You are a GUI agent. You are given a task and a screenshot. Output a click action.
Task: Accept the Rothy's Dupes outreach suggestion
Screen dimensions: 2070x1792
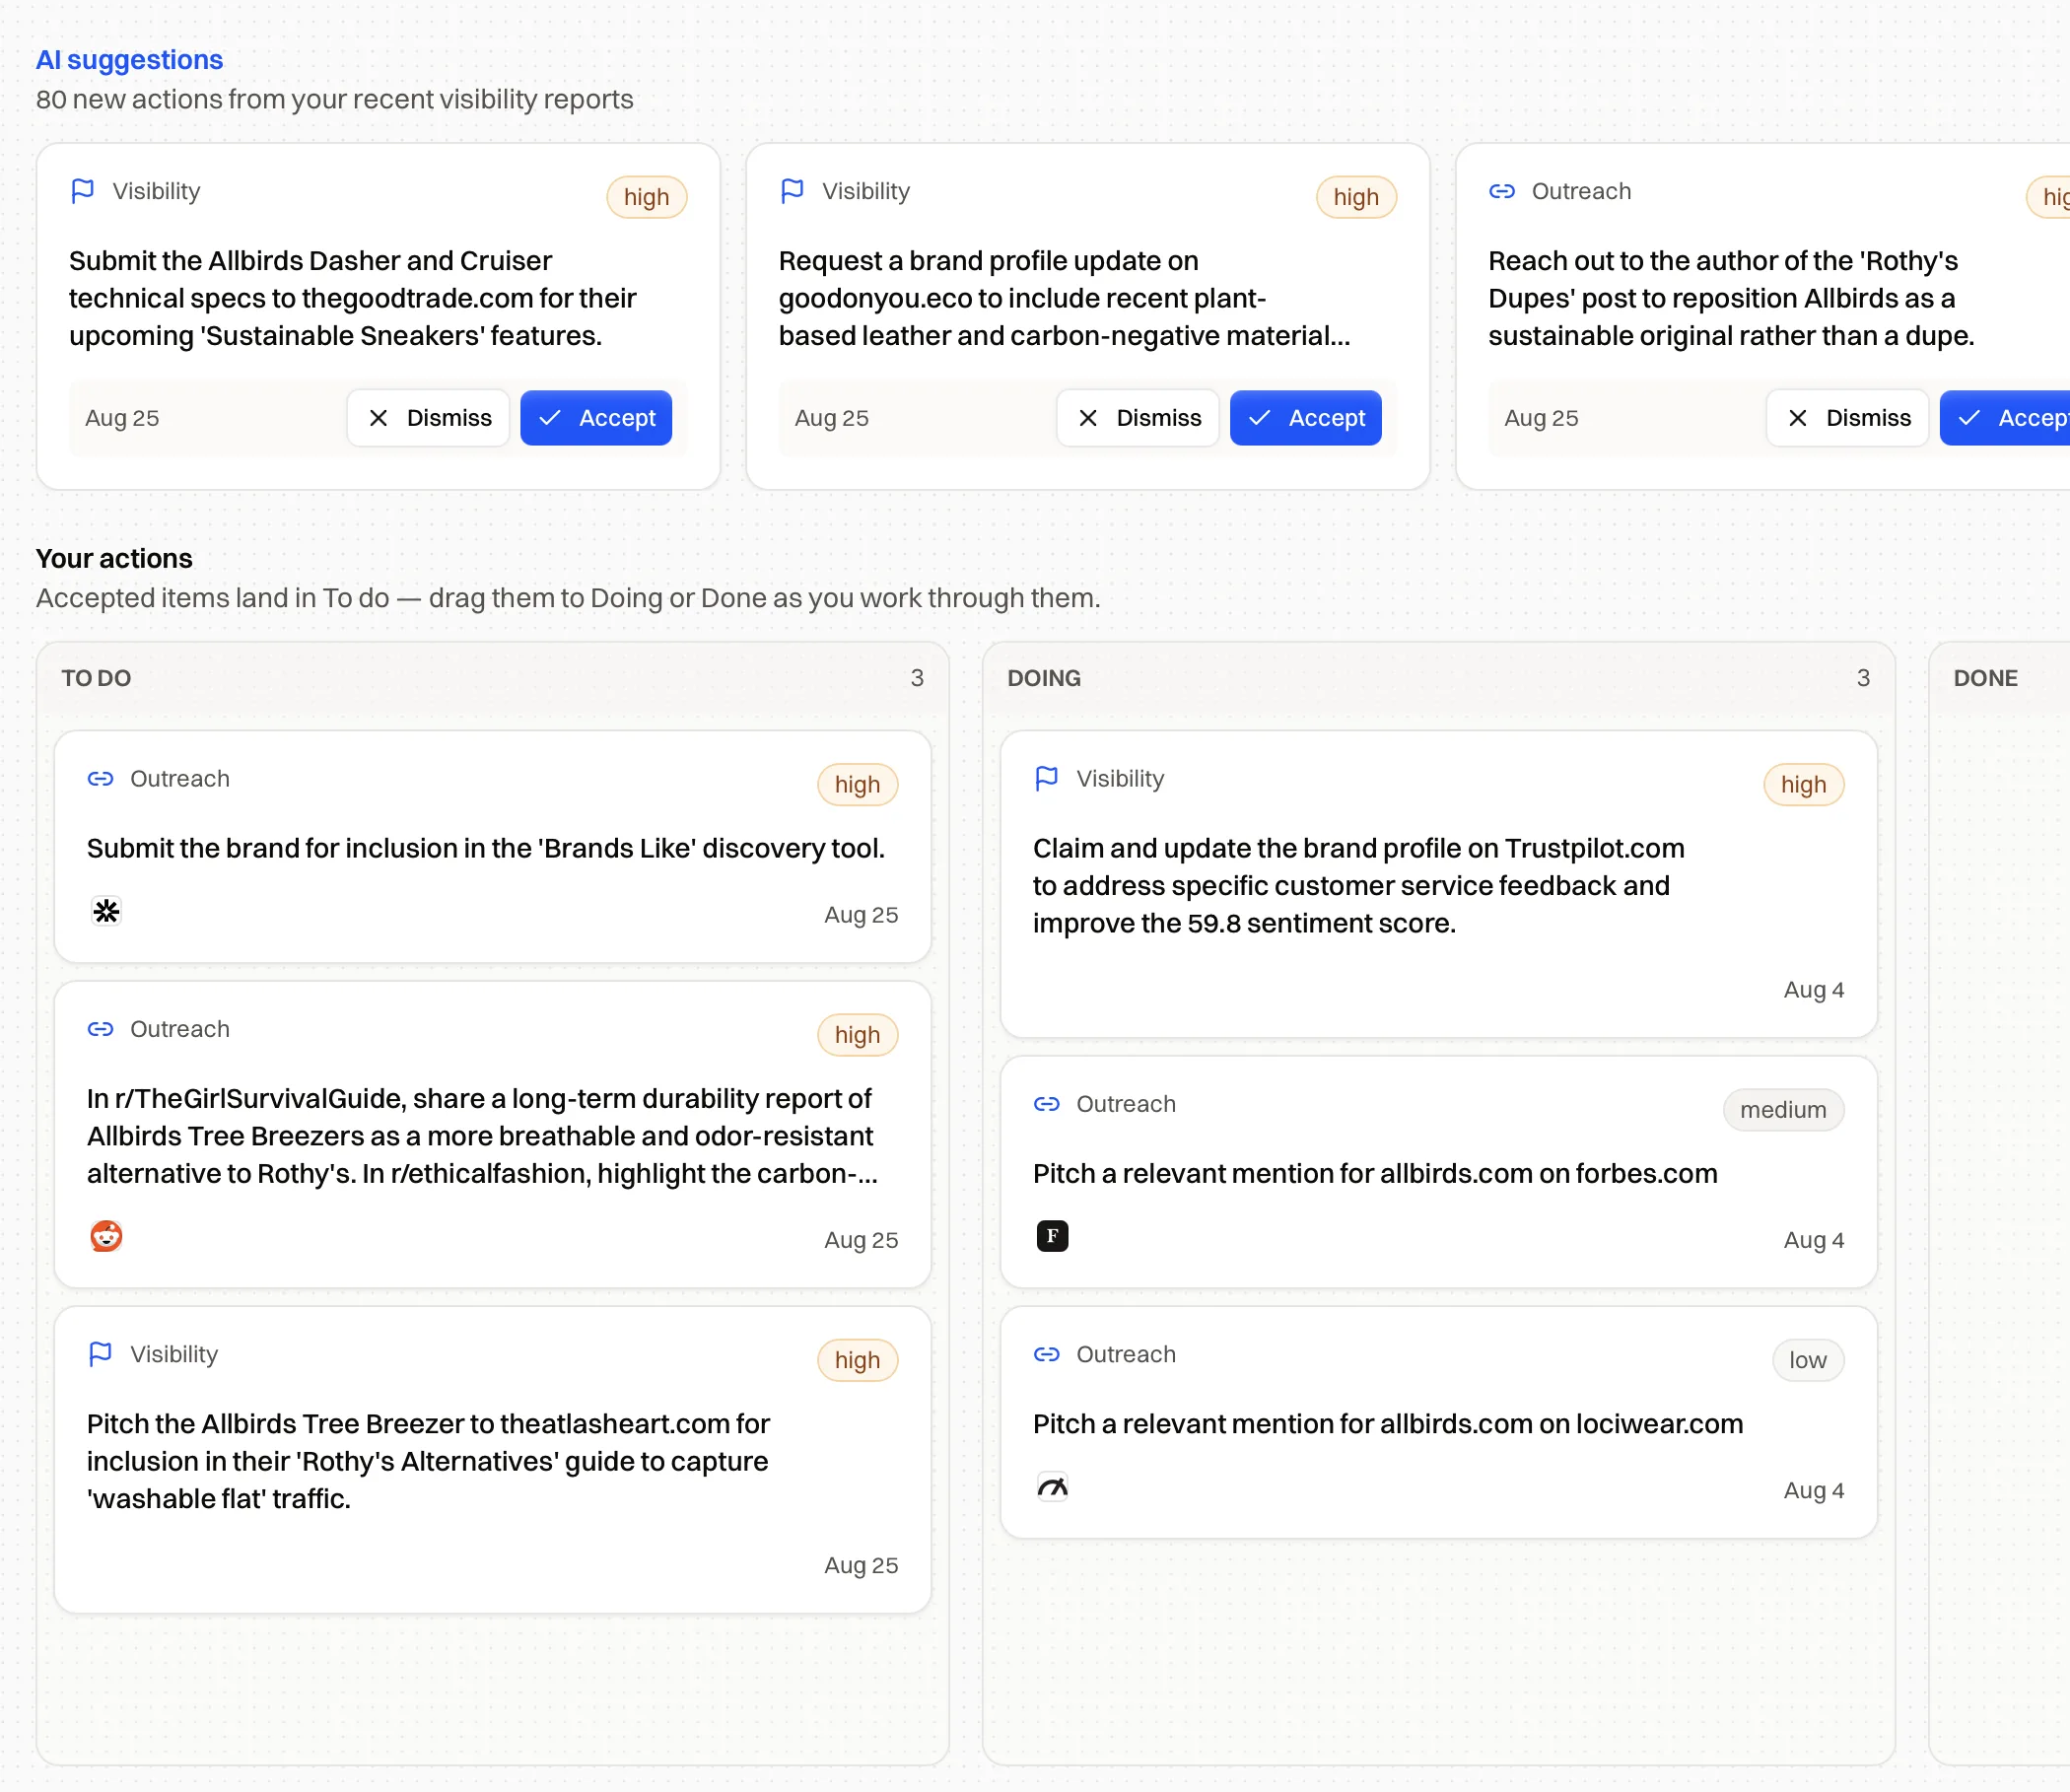tap(2005, 418)
